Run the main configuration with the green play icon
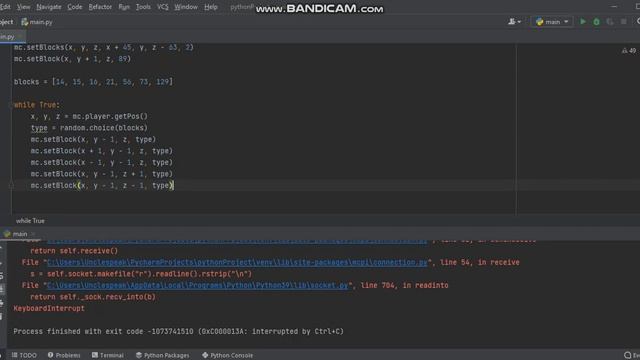The image size is (640, 360). [583, 22]
